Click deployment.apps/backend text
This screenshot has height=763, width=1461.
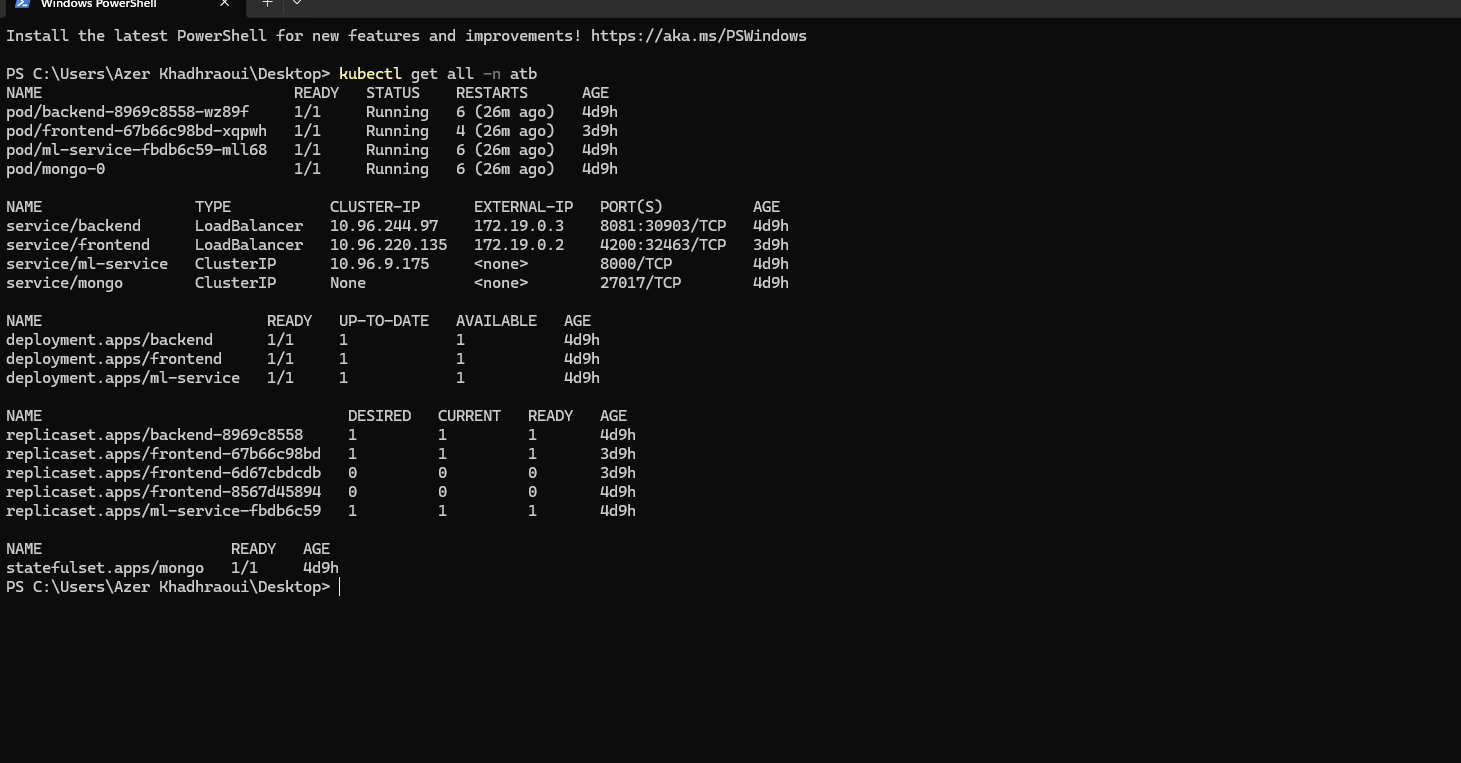point(109,340)
